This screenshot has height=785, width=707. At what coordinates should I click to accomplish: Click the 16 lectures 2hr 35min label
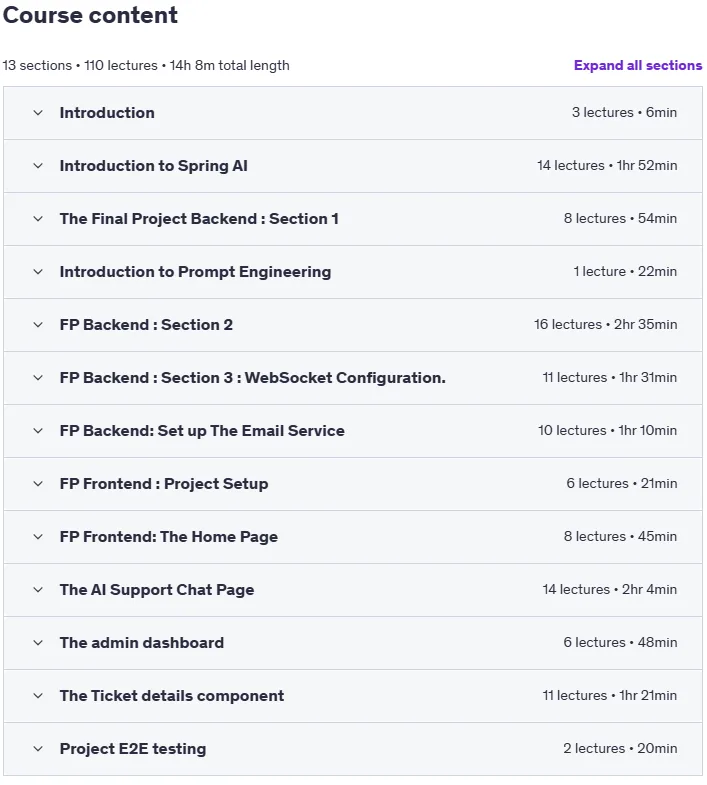[x=605, y=324]
